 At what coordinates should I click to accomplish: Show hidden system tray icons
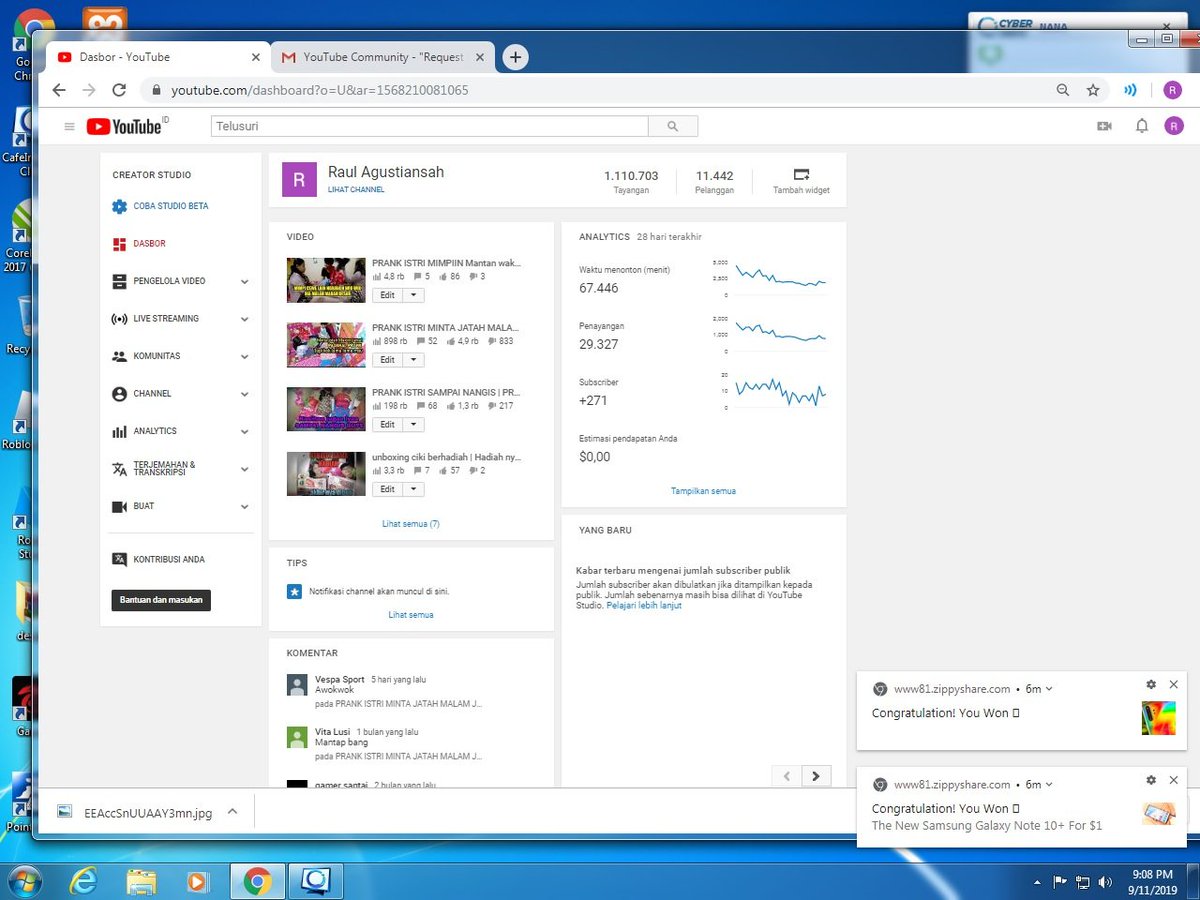pos(1037,883)
